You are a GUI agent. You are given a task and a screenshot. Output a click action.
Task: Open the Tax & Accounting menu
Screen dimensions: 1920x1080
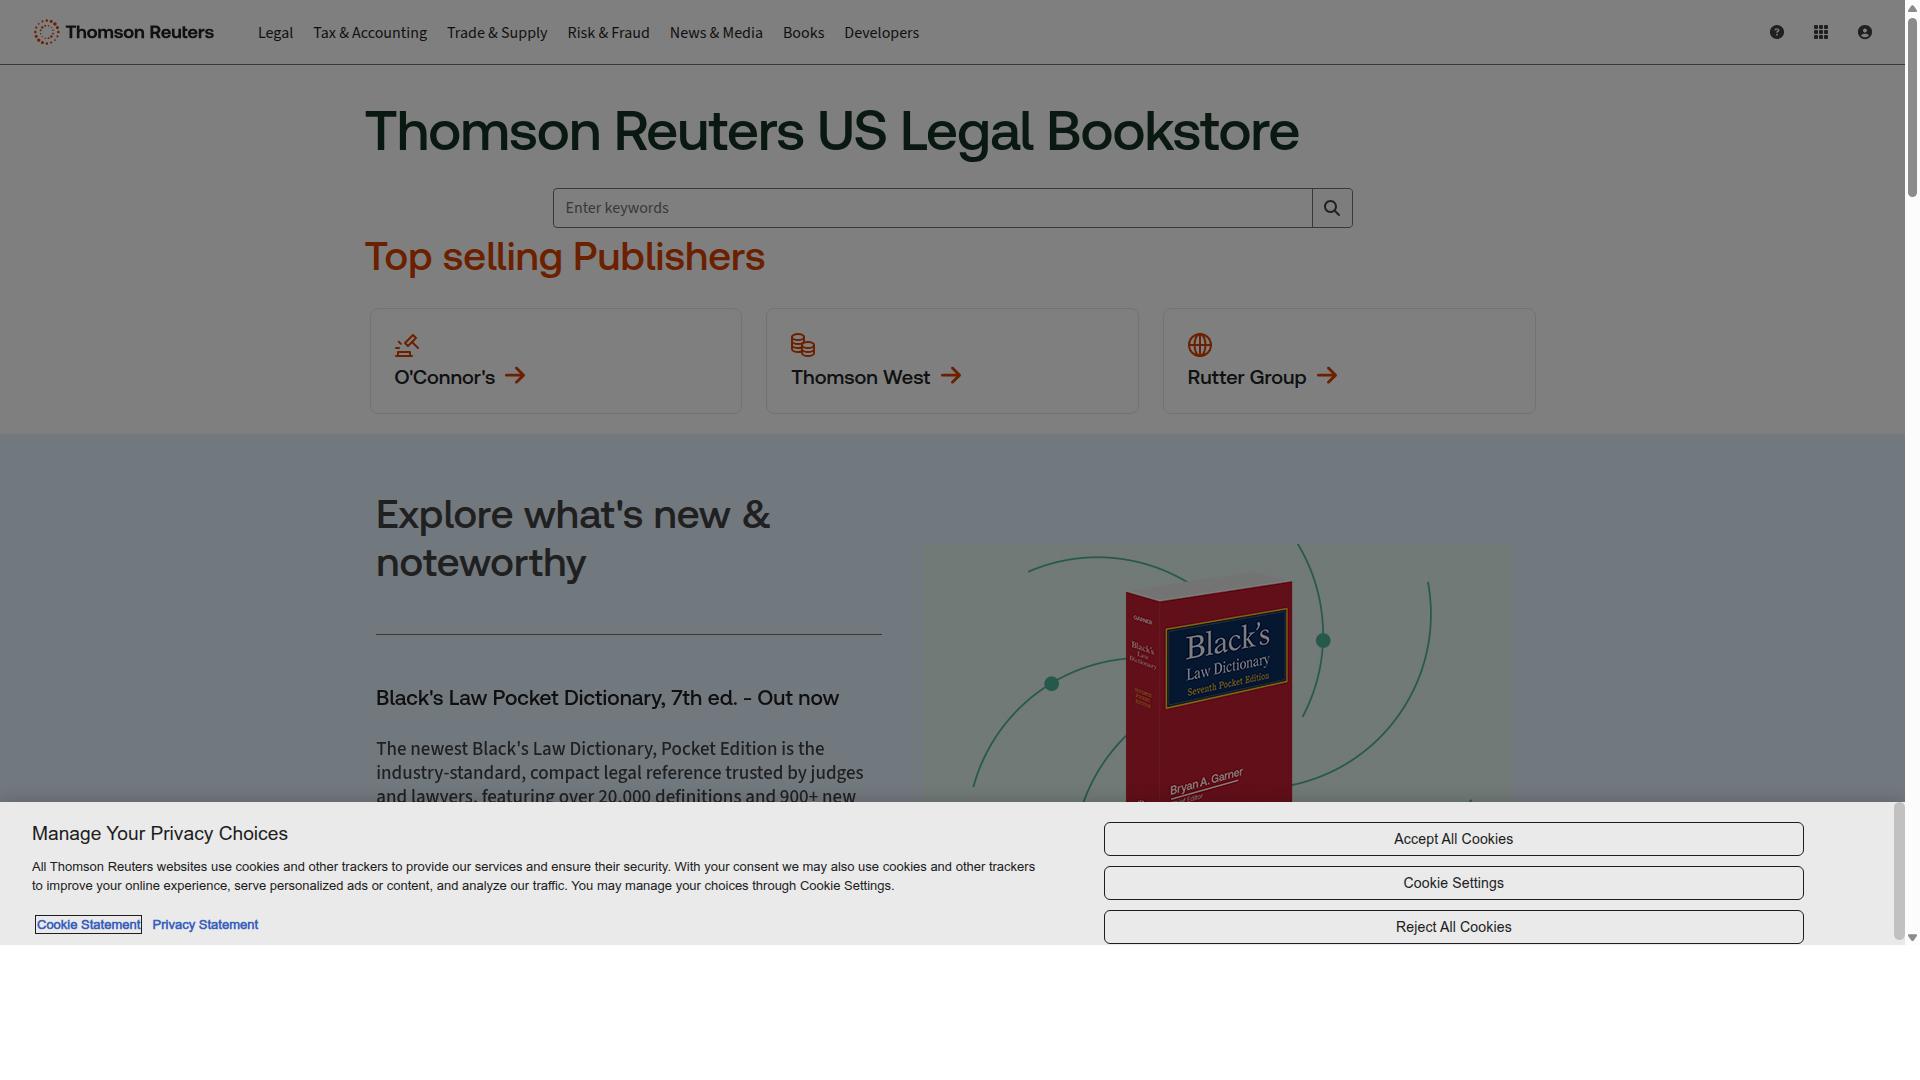370,33
